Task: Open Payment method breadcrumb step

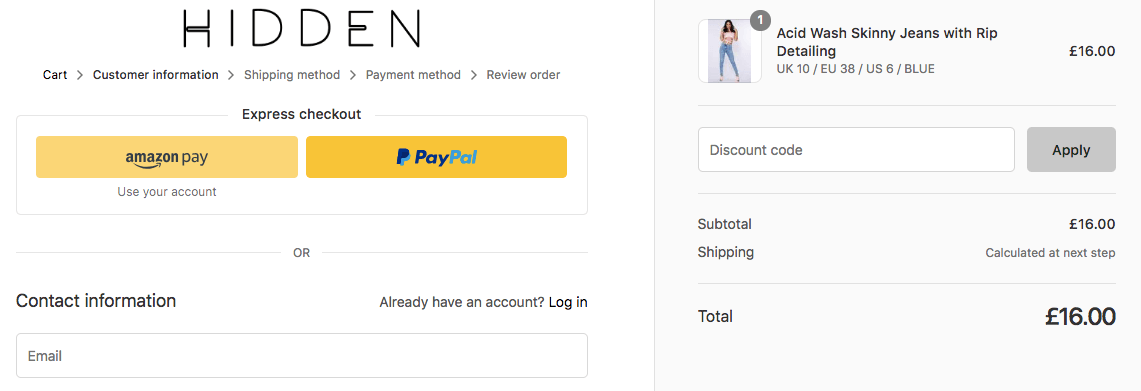Action: click(x=413, y=75)
